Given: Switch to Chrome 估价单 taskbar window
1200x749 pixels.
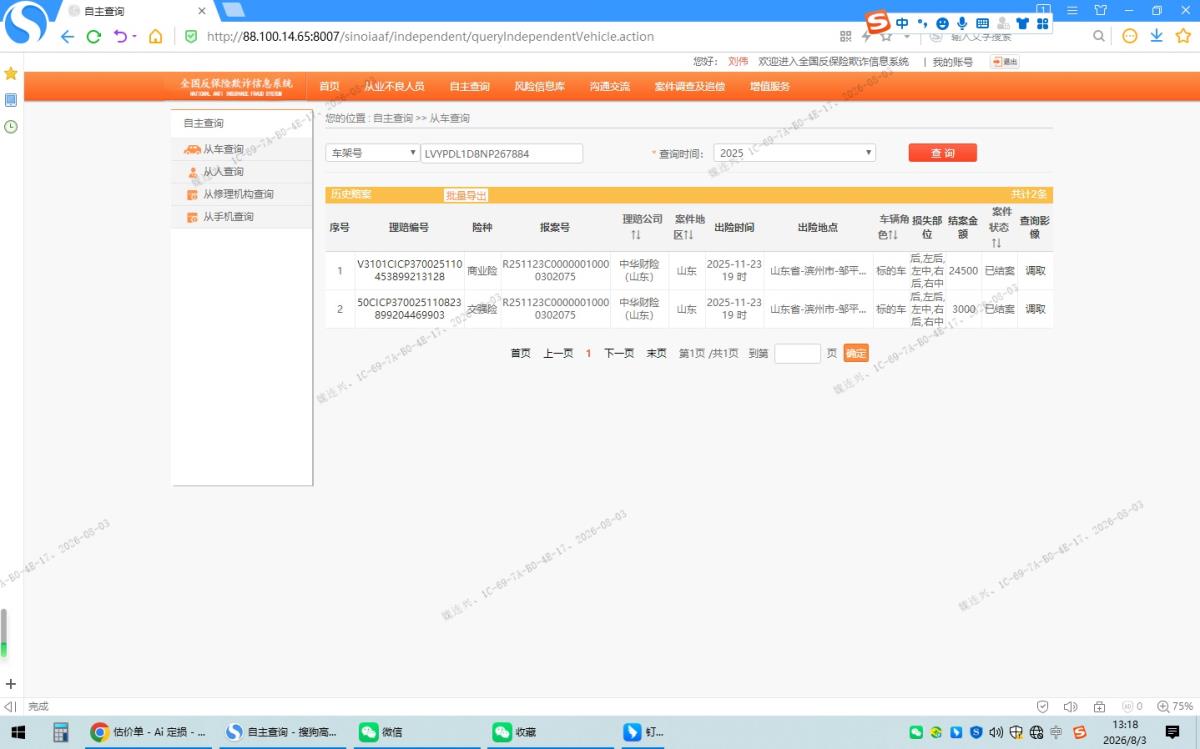Looking at the screenshot, I should [148, 732].
